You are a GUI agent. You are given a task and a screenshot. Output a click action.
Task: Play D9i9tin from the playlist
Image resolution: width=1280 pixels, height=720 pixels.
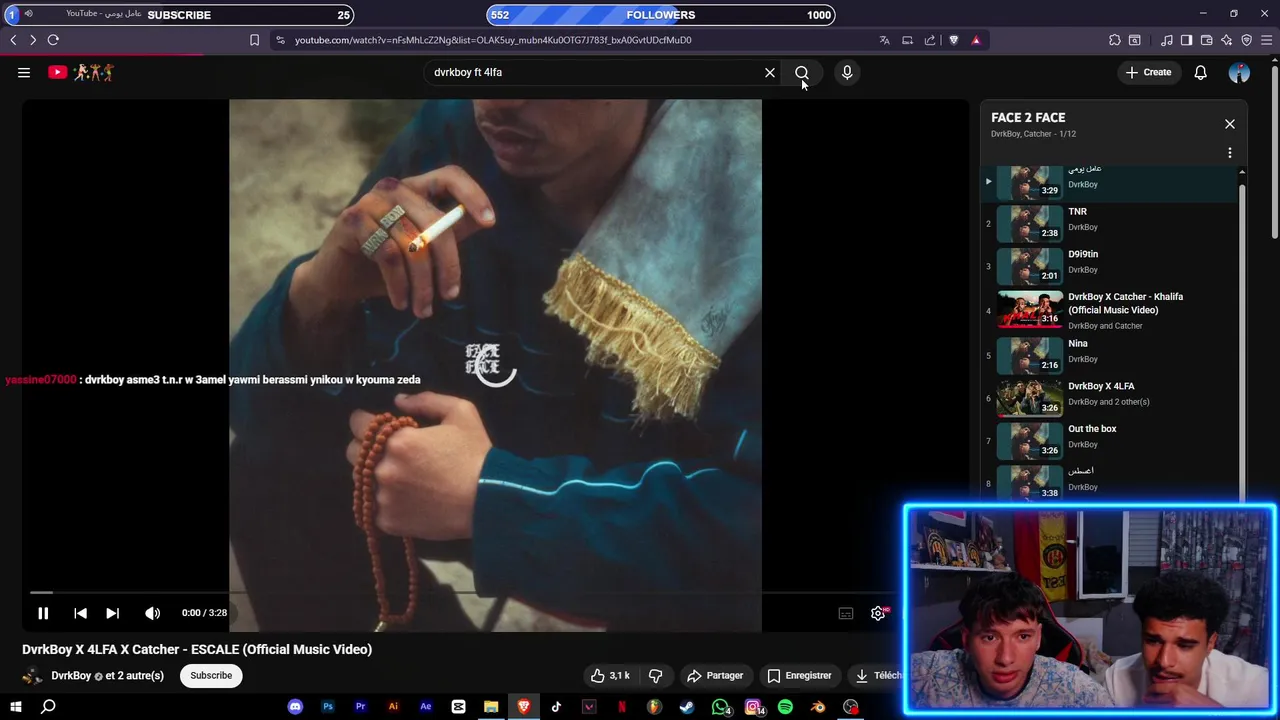tap(1110, 266)
